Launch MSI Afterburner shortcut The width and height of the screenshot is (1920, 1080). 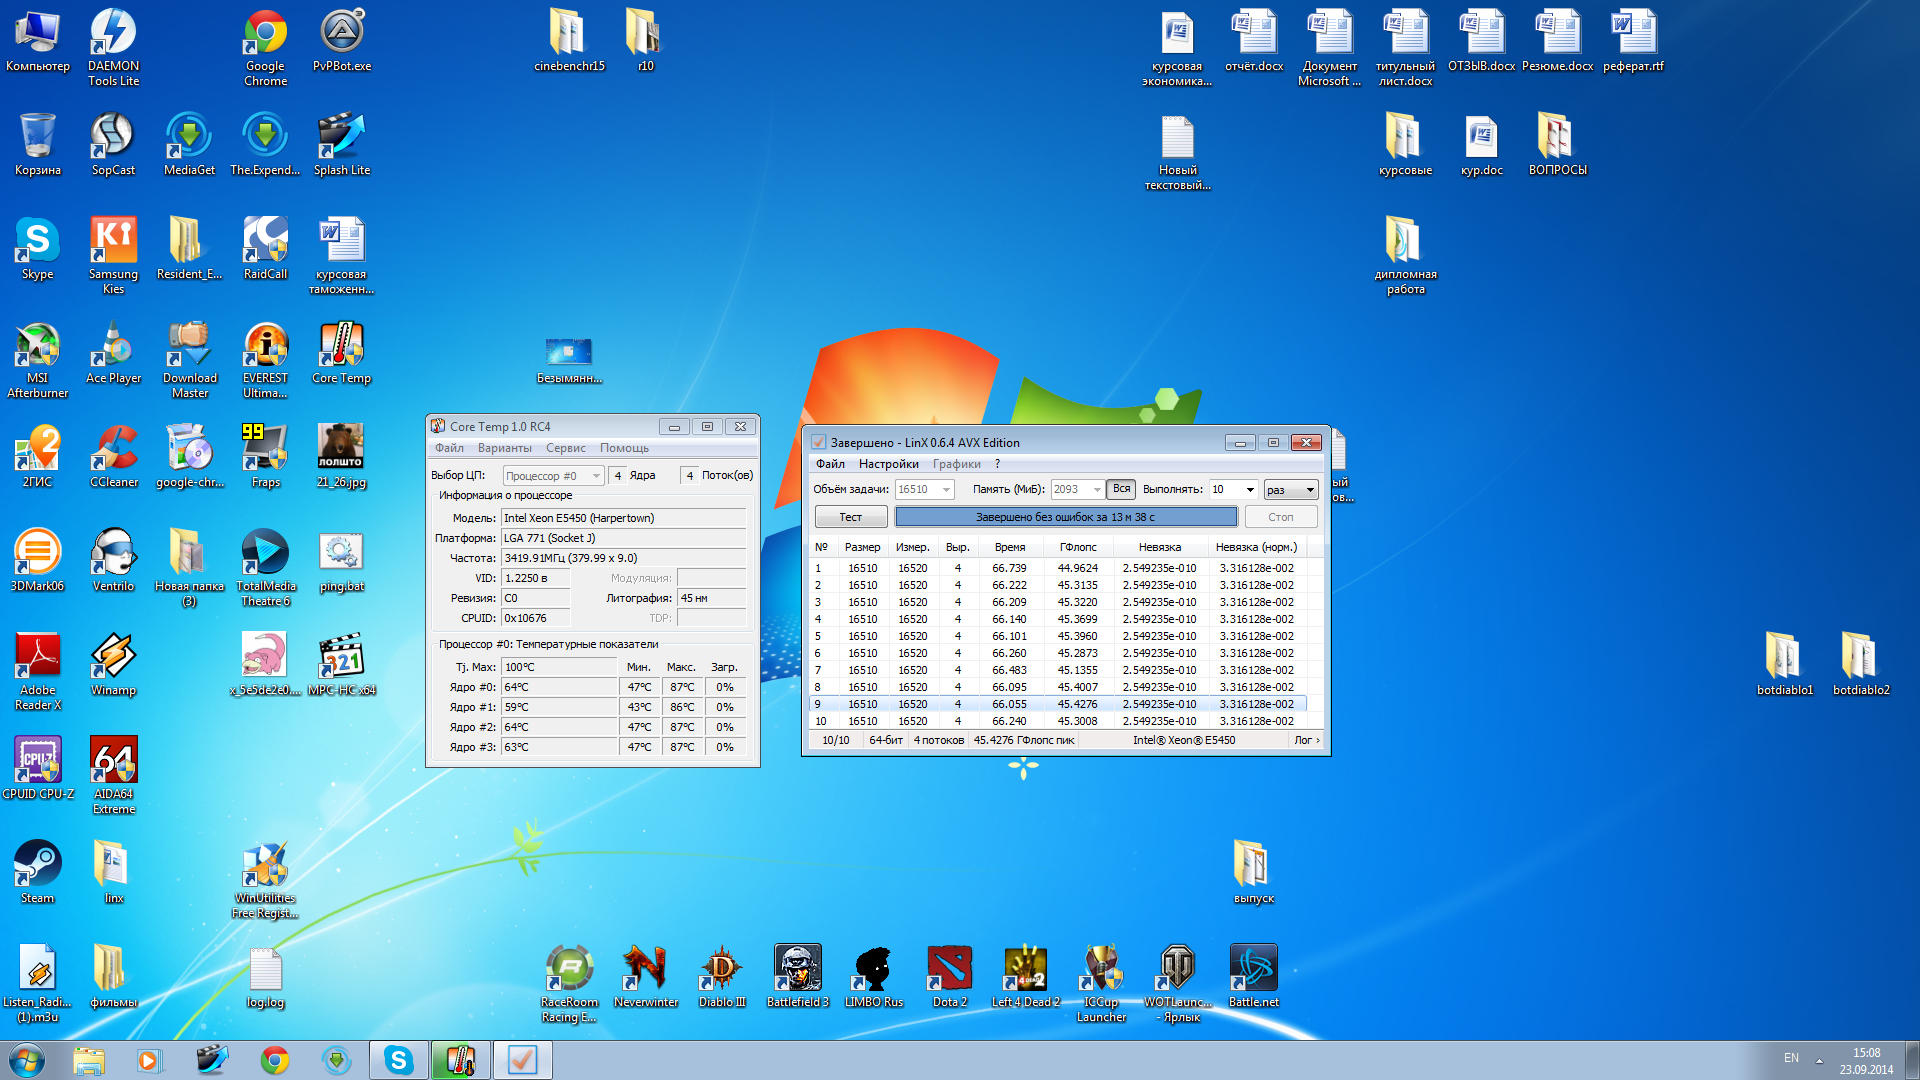tap(38, 348)
